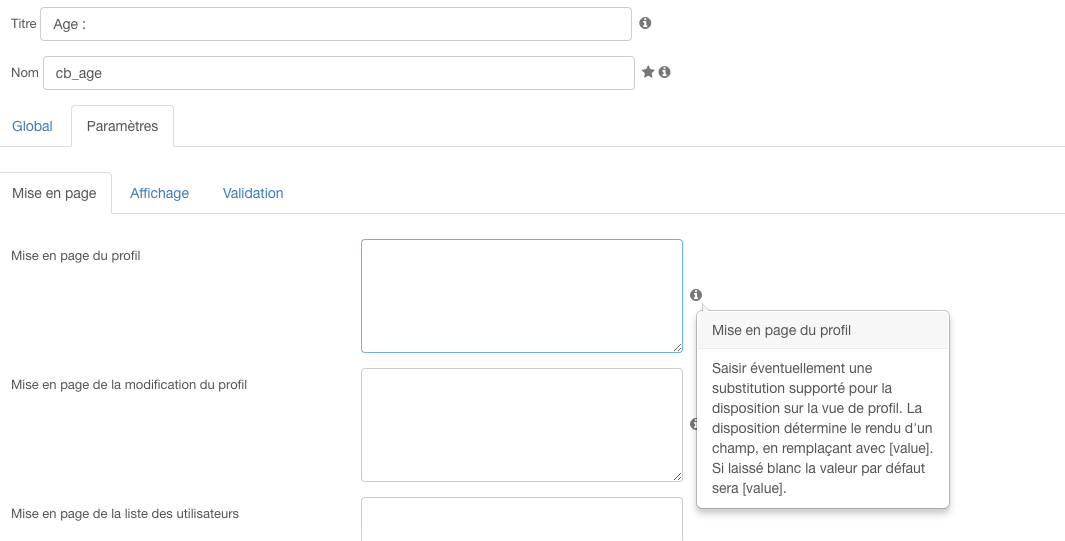Go to the Validation sub-tab
1065x541 pixels.
pyautogui.click(x=253, y=193)
